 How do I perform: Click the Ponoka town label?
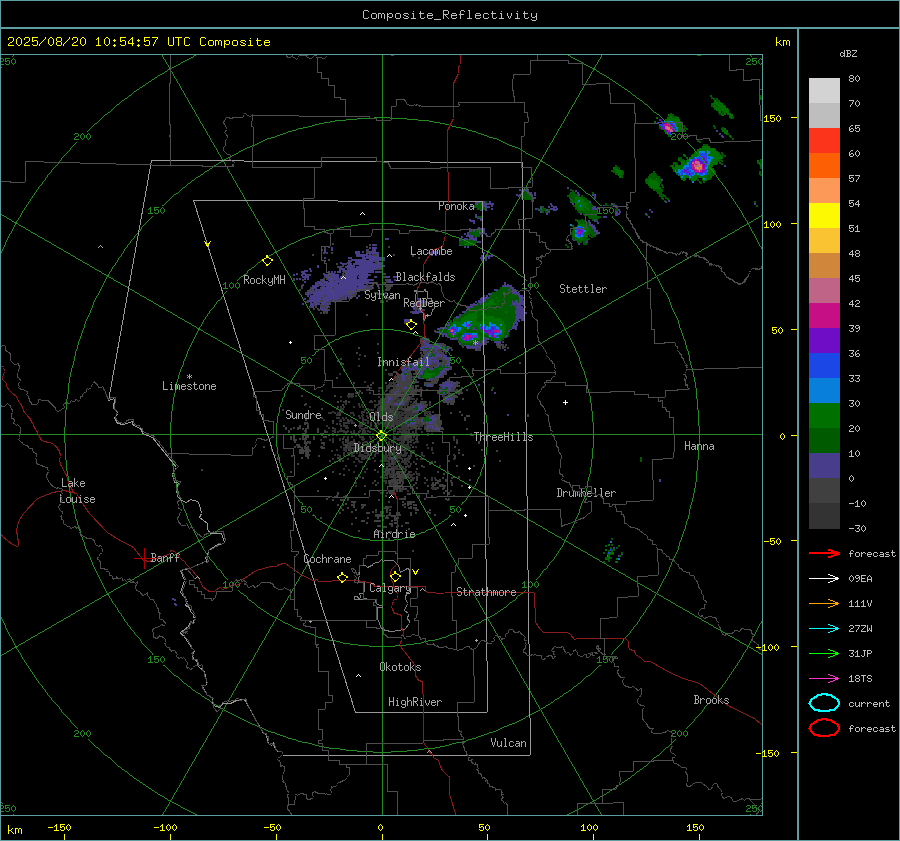(x=456, y=206)
